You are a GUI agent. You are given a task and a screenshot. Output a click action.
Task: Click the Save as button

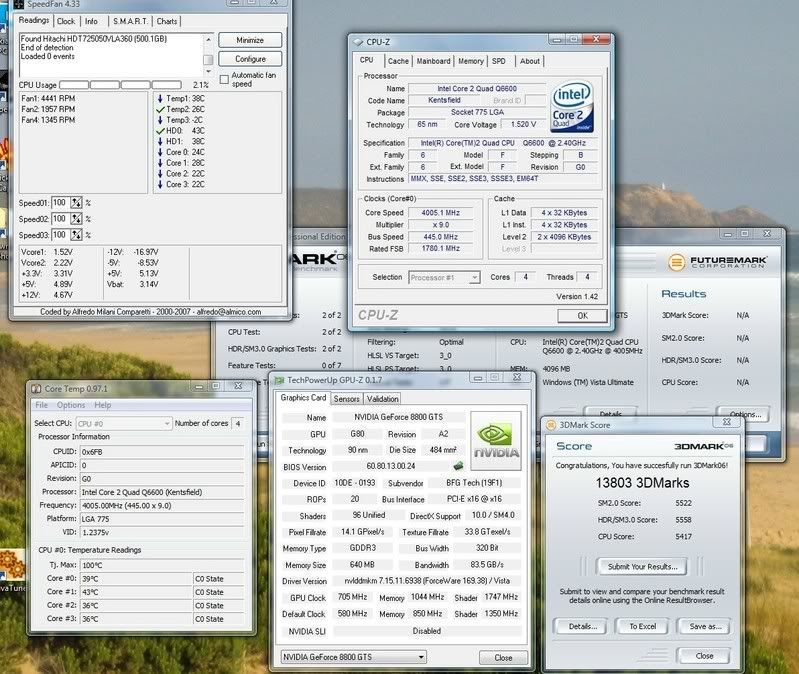click(705, 627)
